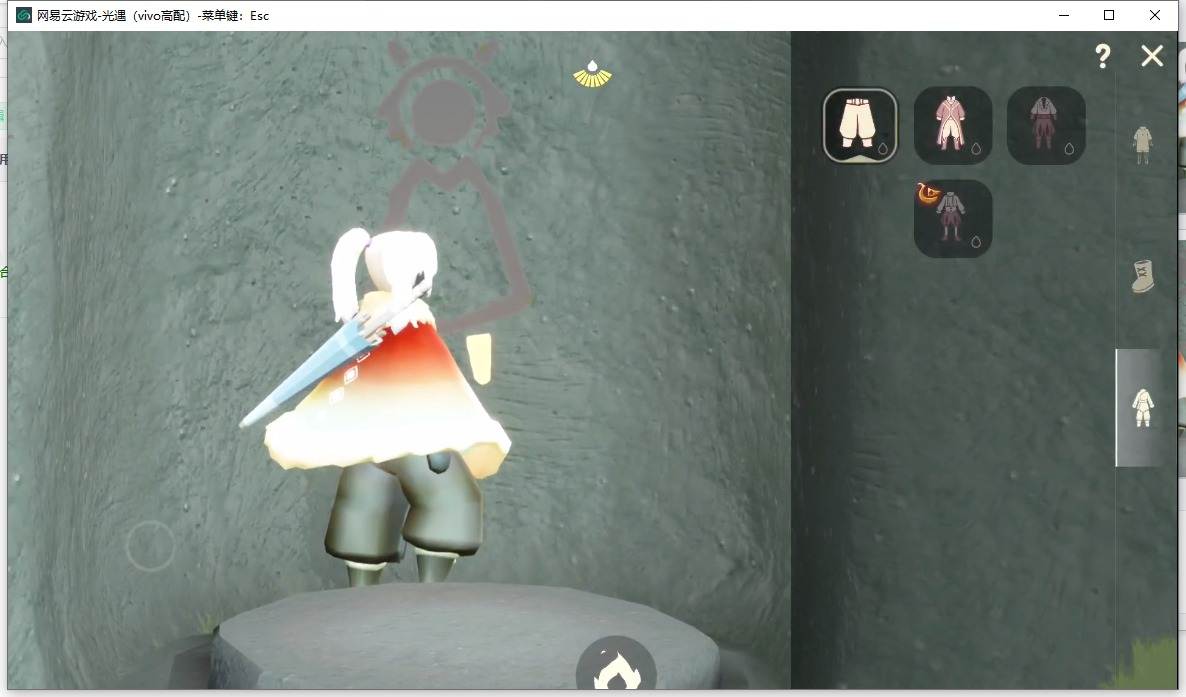Choose the pink long coat outfit
The width and height of the screenshot is (1186, 697).
click(953, 126)
